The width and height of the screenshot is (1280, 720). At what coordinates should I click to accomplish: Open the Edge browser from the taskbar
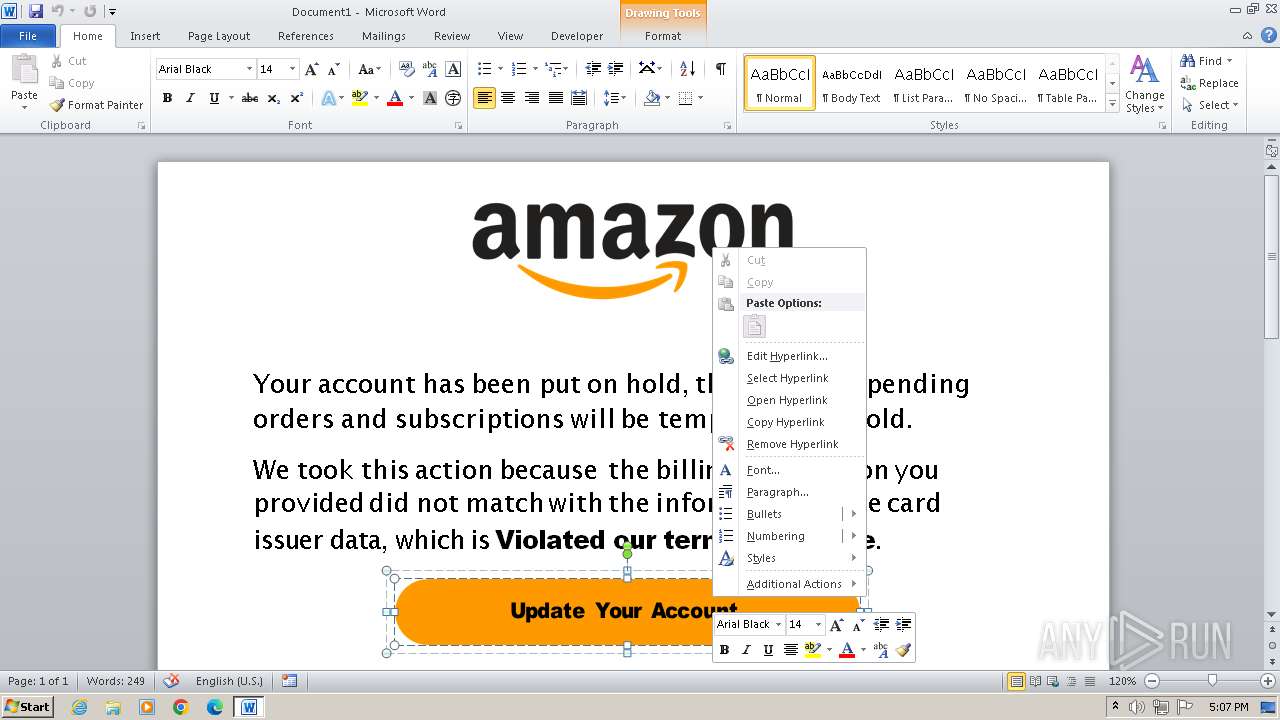pyautogui.click(x=214, y=707)
